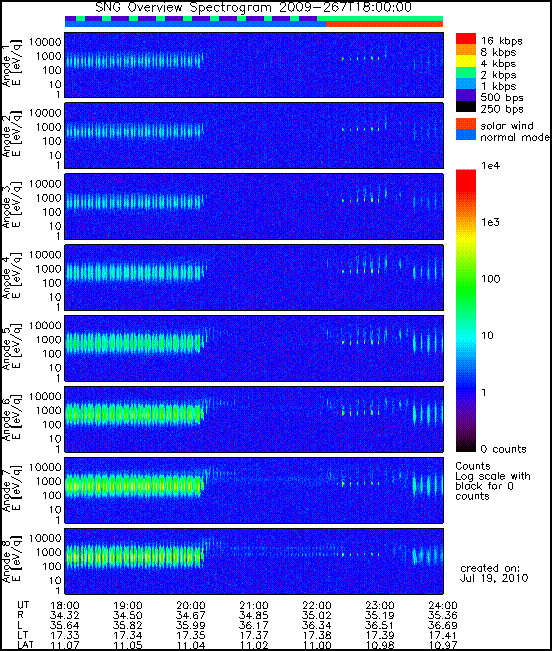Click the red solar wind mode strip
552x651 pixels.
click(x=384, y=24)
